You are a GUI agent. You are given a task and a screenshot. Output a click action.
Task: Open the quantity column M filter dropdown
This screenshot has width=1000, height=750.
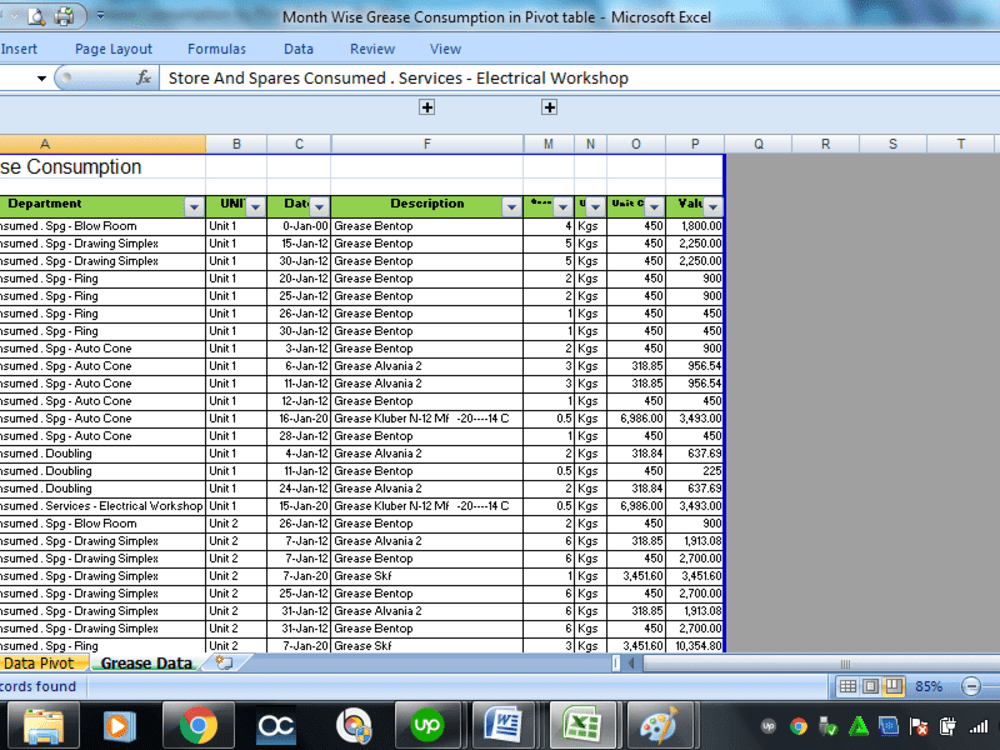[x=562, y=206]
